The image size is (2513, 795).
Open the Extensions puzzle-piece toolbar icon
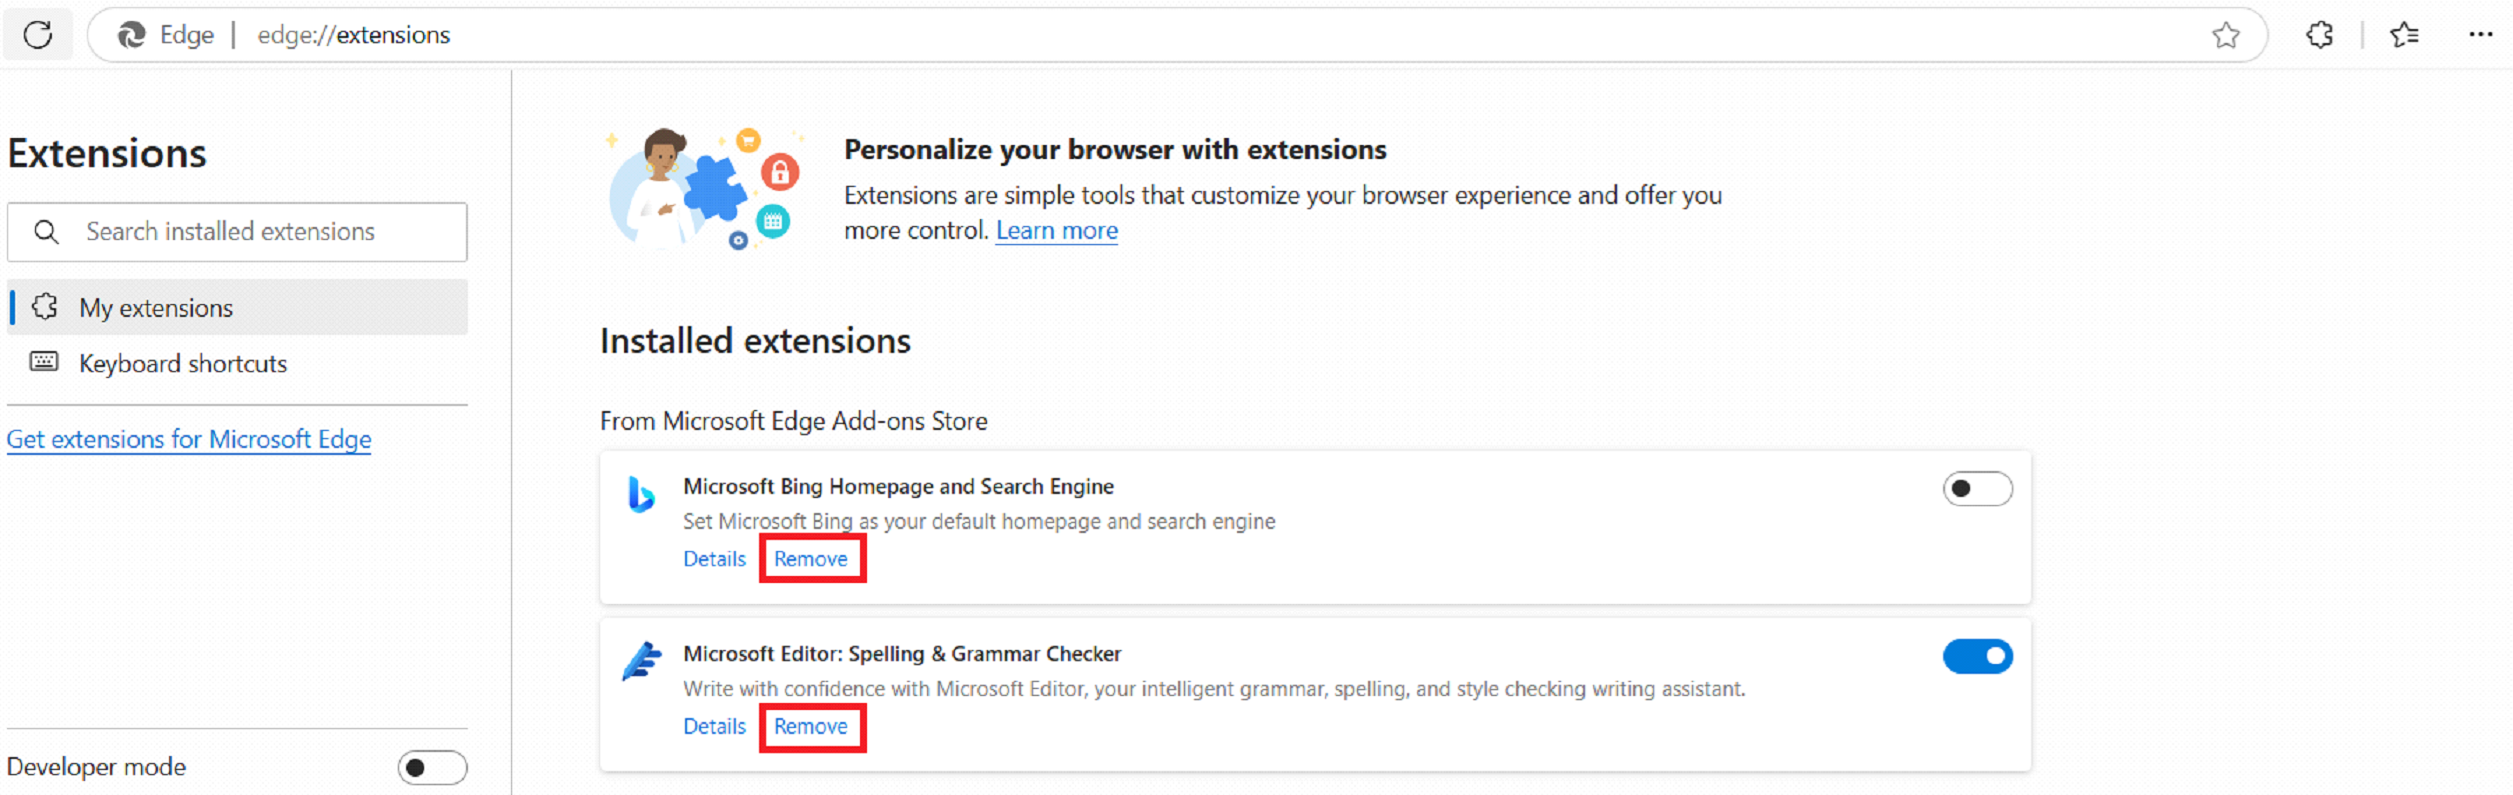[x=2319, y=35]
